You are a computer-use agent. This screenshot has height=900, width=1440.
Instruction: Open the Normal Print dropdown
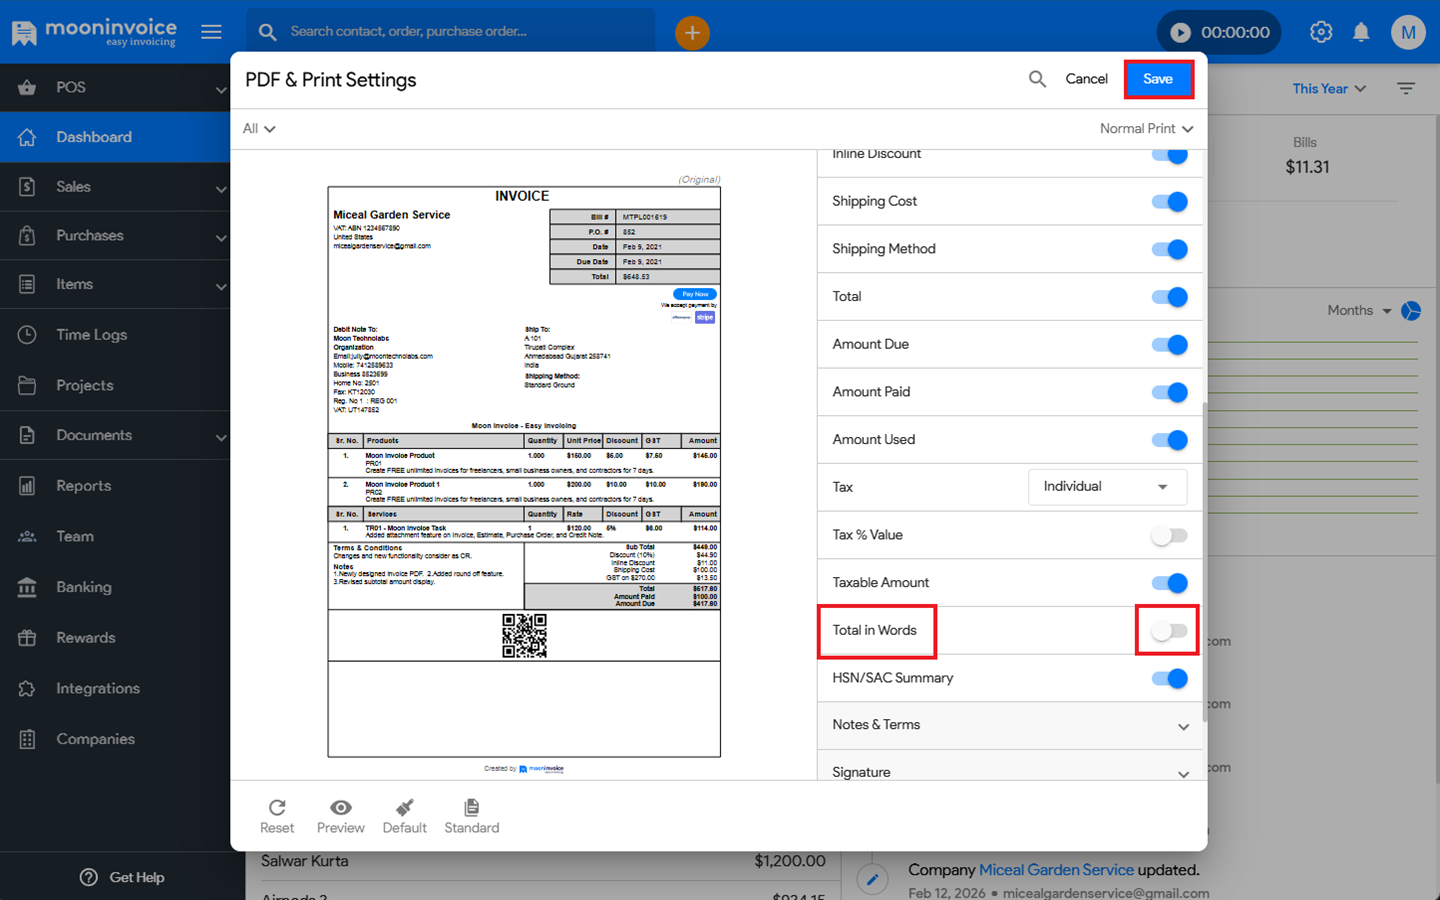click(1146, 129)
